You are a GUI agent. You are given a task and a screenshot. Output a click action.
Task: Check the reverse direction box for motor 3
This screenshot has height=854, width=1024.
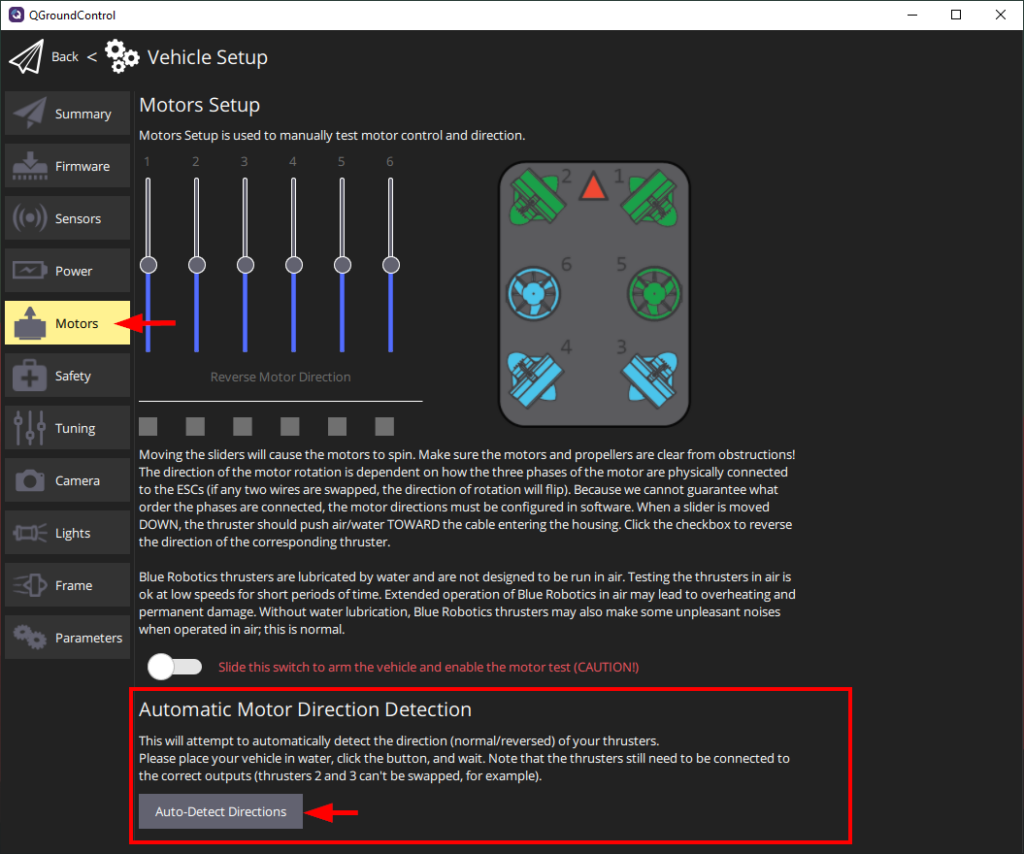coord(242,426)
